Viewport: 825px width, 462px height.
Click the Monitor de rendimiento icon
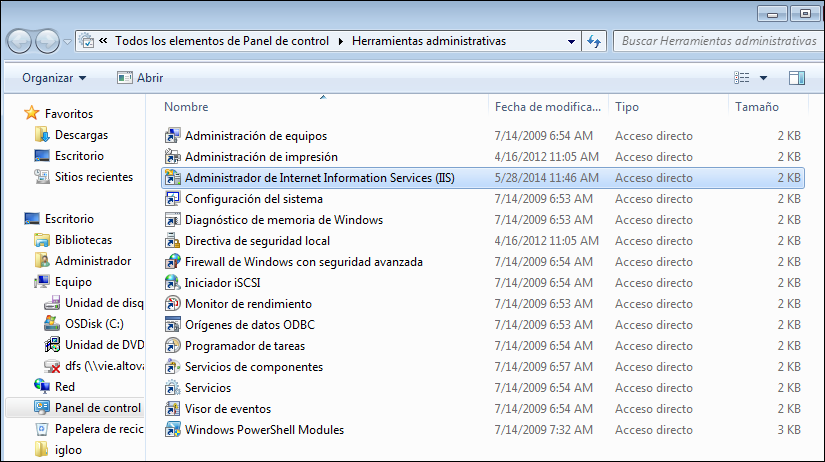(173, 304)
